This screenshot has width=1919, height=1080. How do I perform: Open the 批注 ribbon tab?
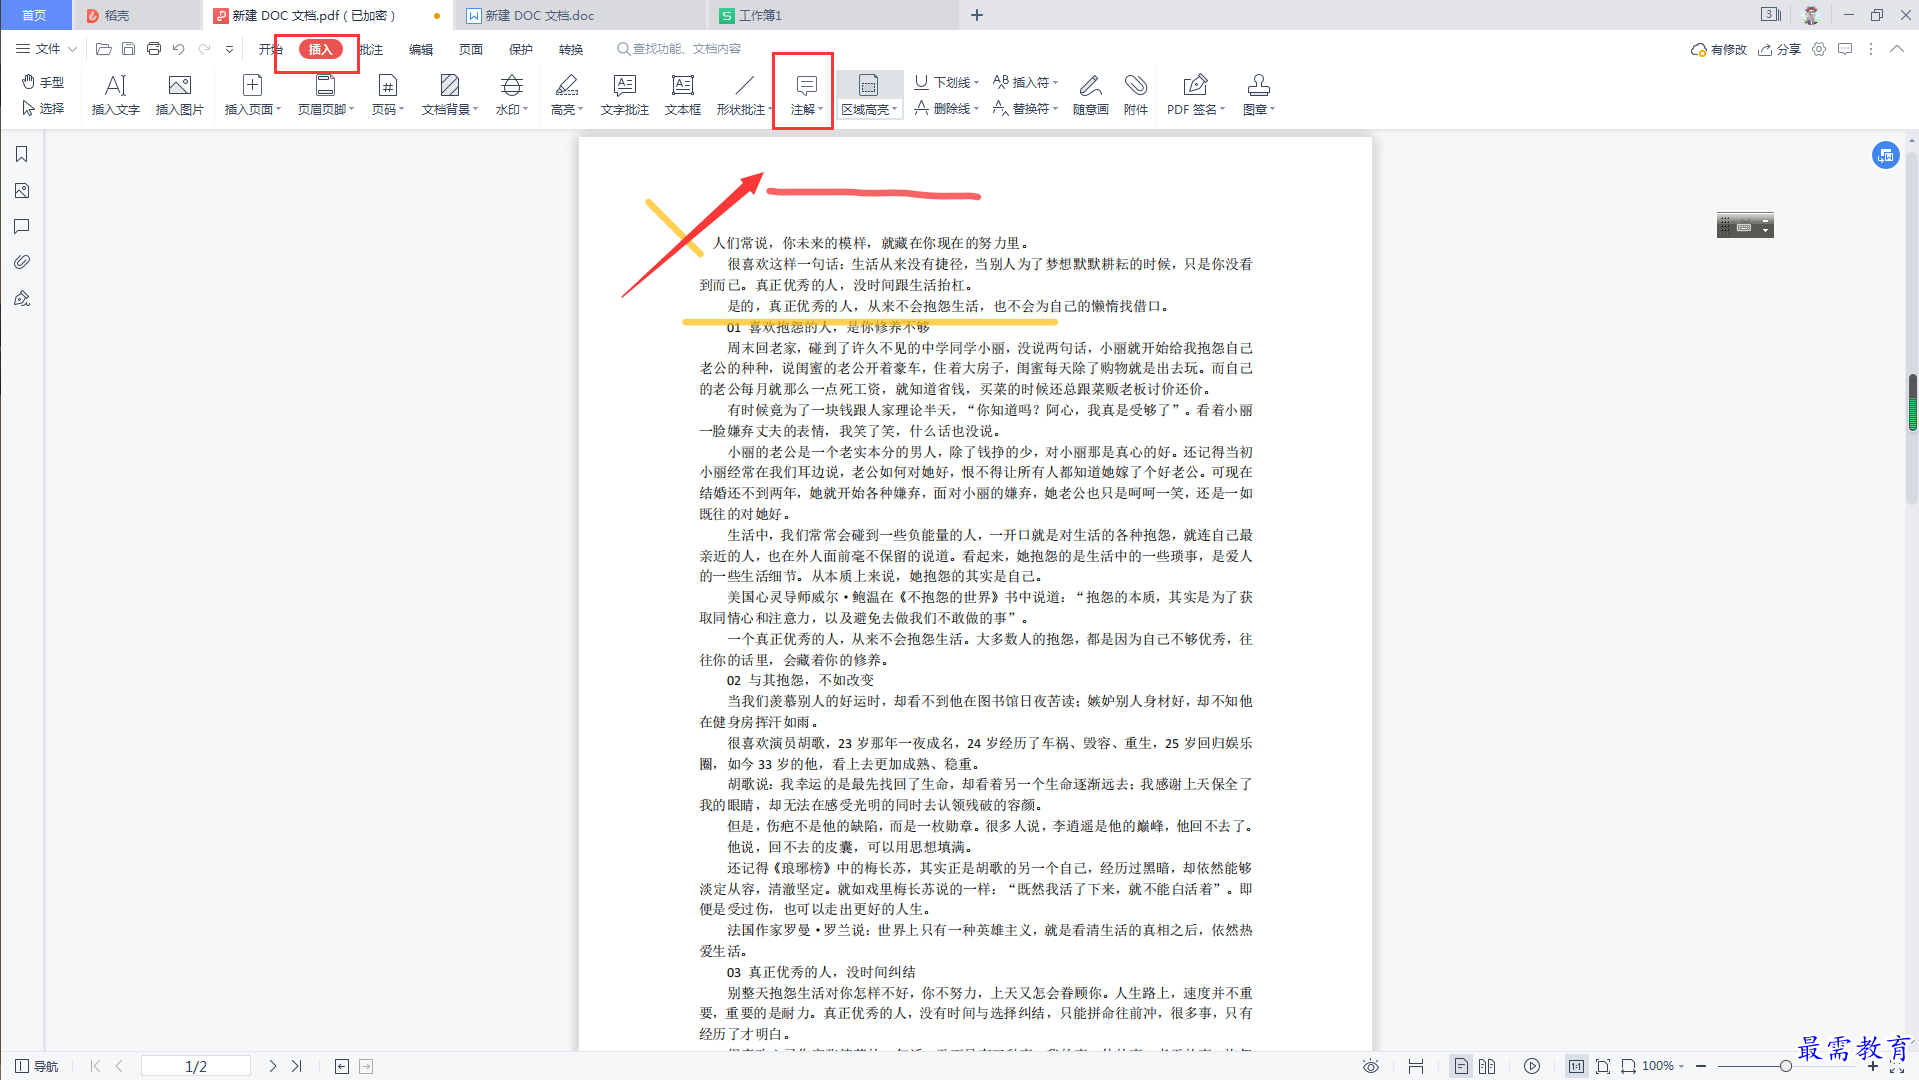pyautogui.click(x=371, y=49)
